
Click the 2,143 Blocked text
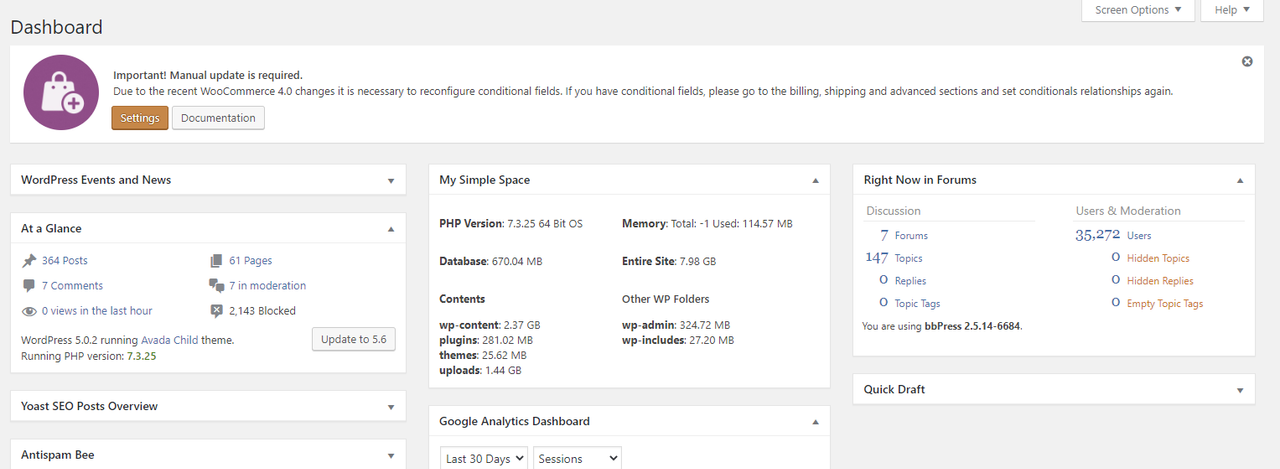(262, 311)
